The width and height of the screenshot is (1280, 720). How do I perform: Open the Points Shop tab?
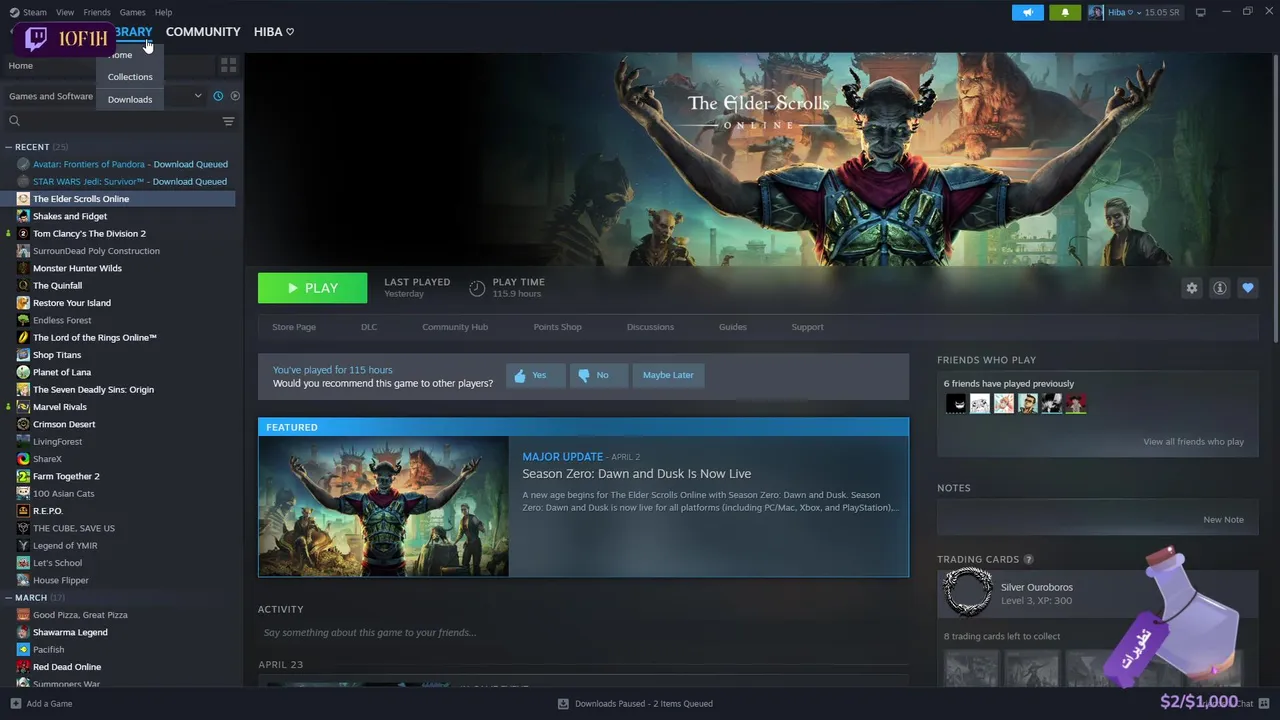coord(557,327)
